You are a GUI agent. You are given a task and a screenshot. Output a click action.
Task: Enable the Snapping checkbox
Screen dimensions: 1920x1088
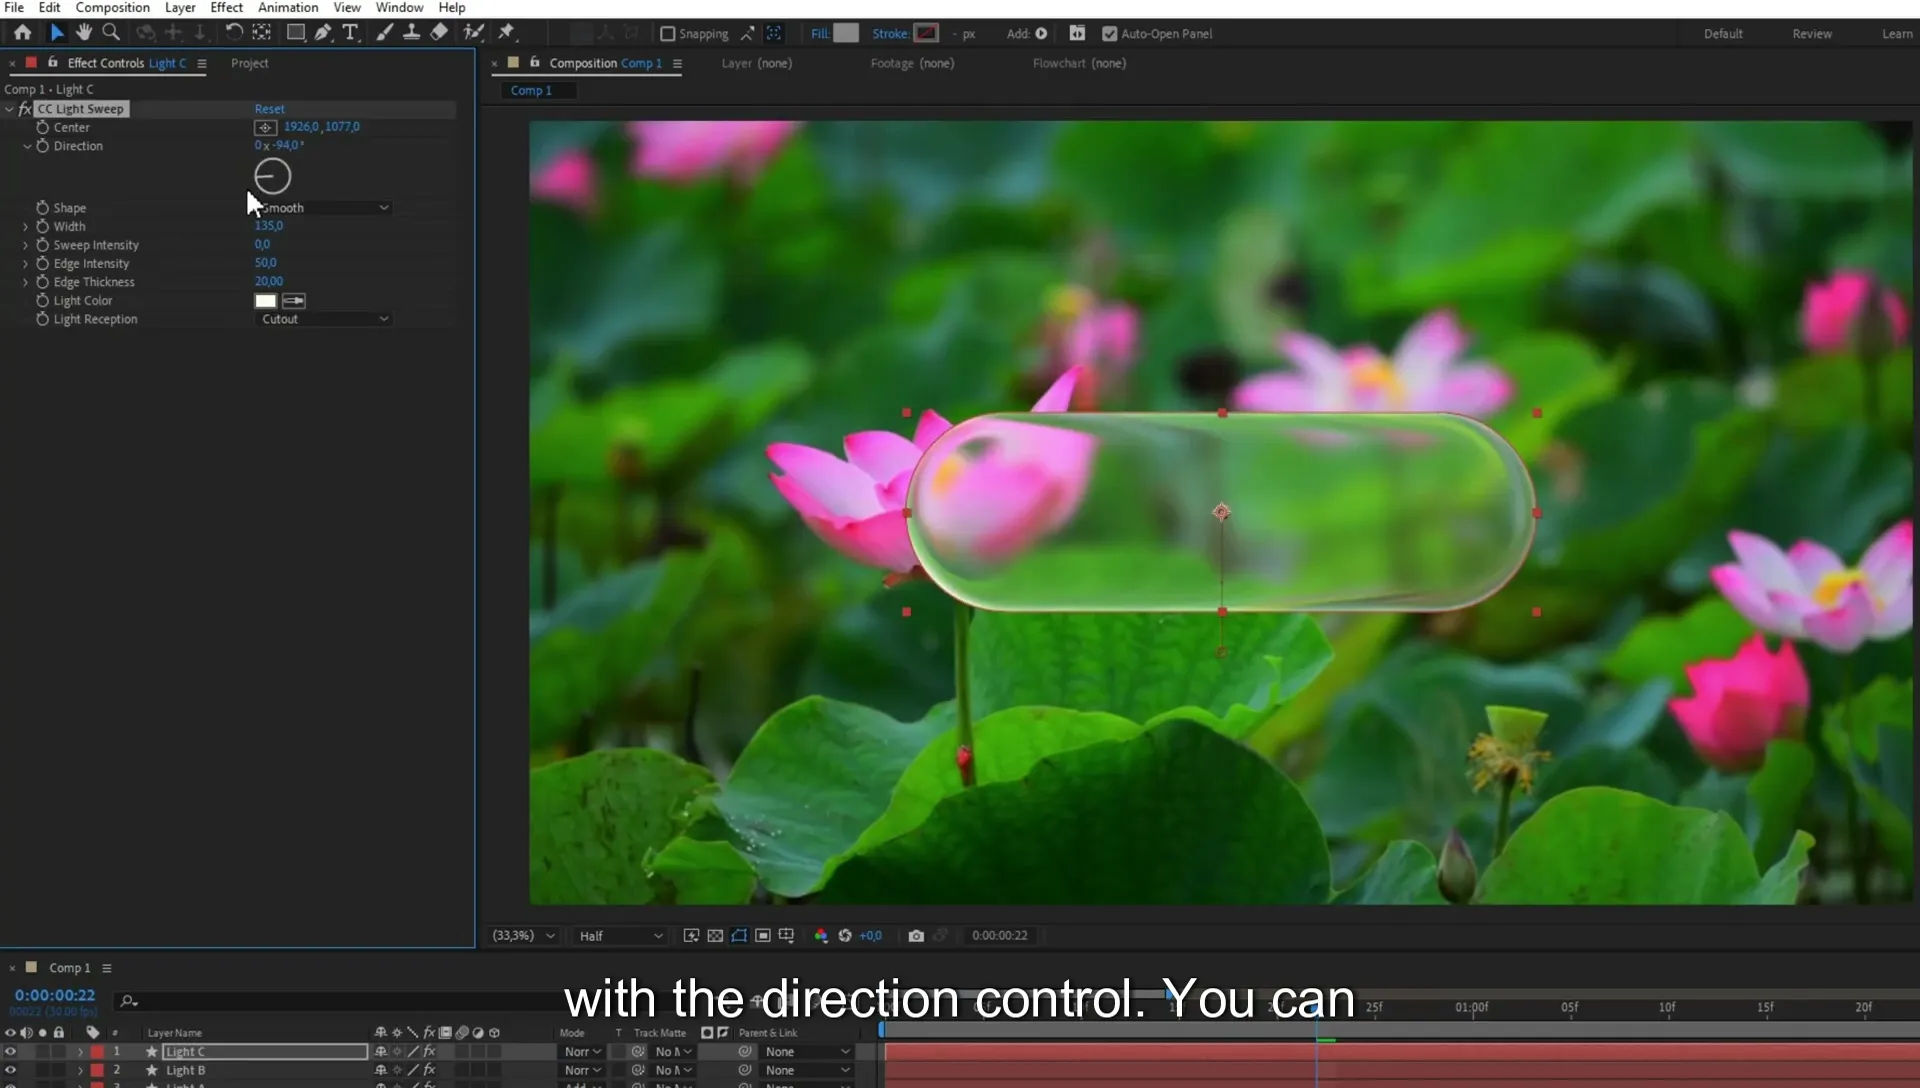(x=668, y=33)
